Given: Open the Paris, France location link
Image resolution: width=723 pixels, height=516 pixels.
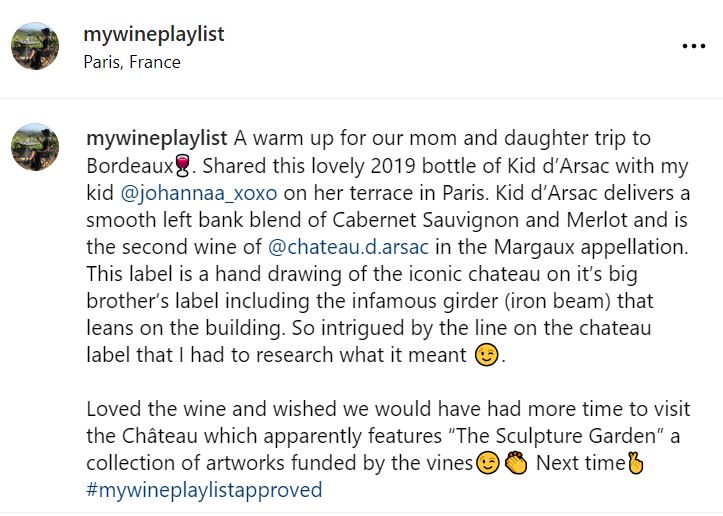Looking at the screenshot, I should [x=133, y=62].
